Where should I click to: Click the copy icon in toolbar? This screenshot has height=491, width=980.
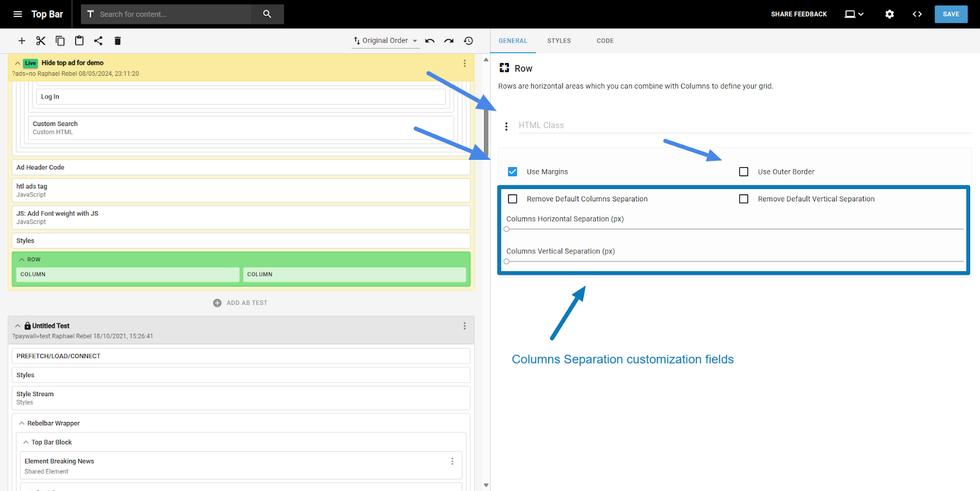(60, 41)
